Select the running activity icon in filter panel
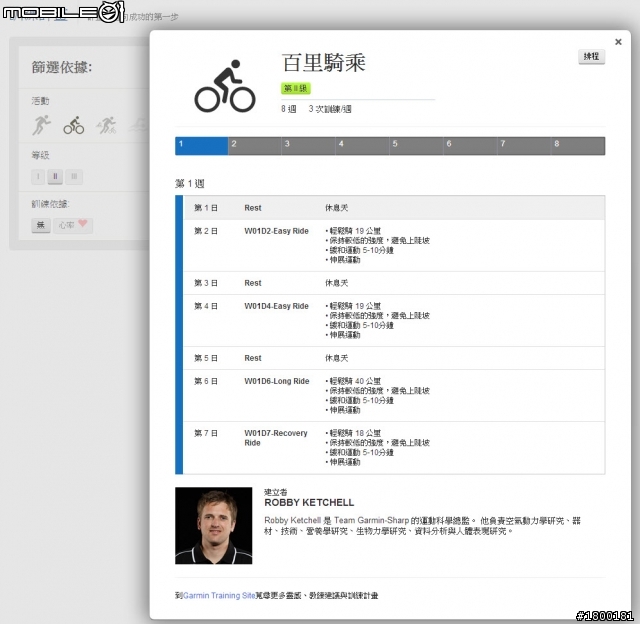The height and width of the screenshot is (624, 640). 41,125
